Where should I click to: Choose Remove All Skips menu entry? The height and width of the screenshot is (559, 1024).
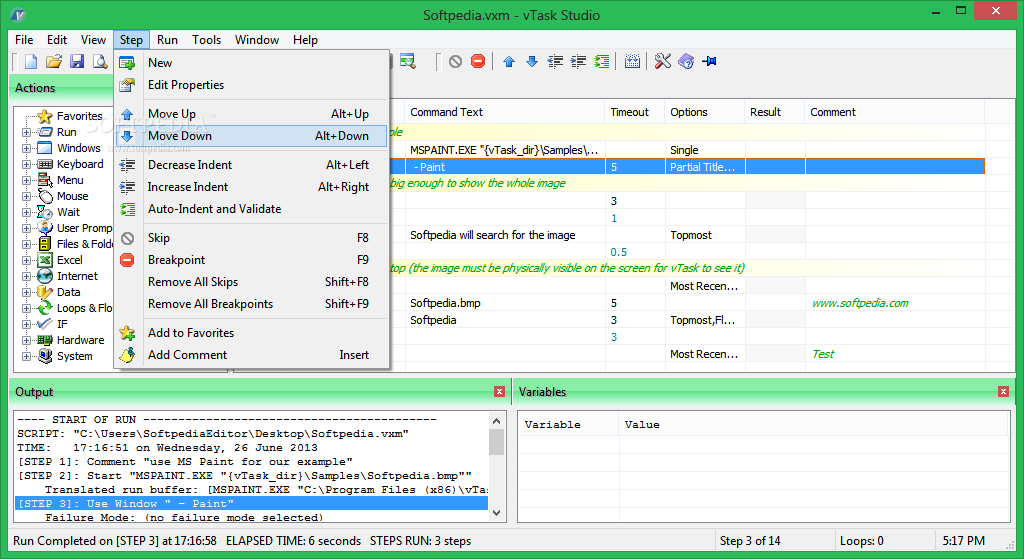(x=251, y=282)
